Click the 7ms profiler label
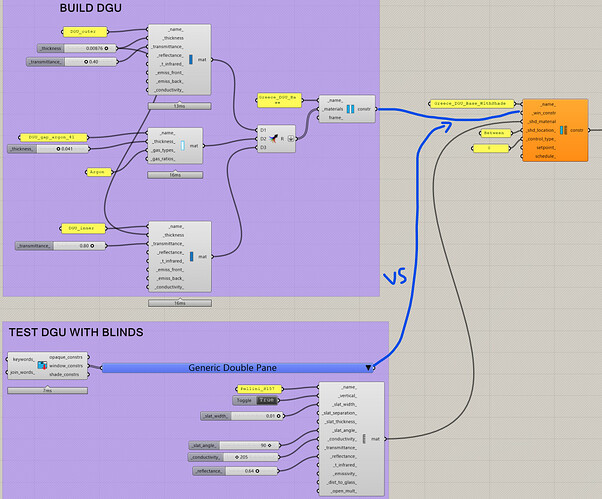 point(48,390)
